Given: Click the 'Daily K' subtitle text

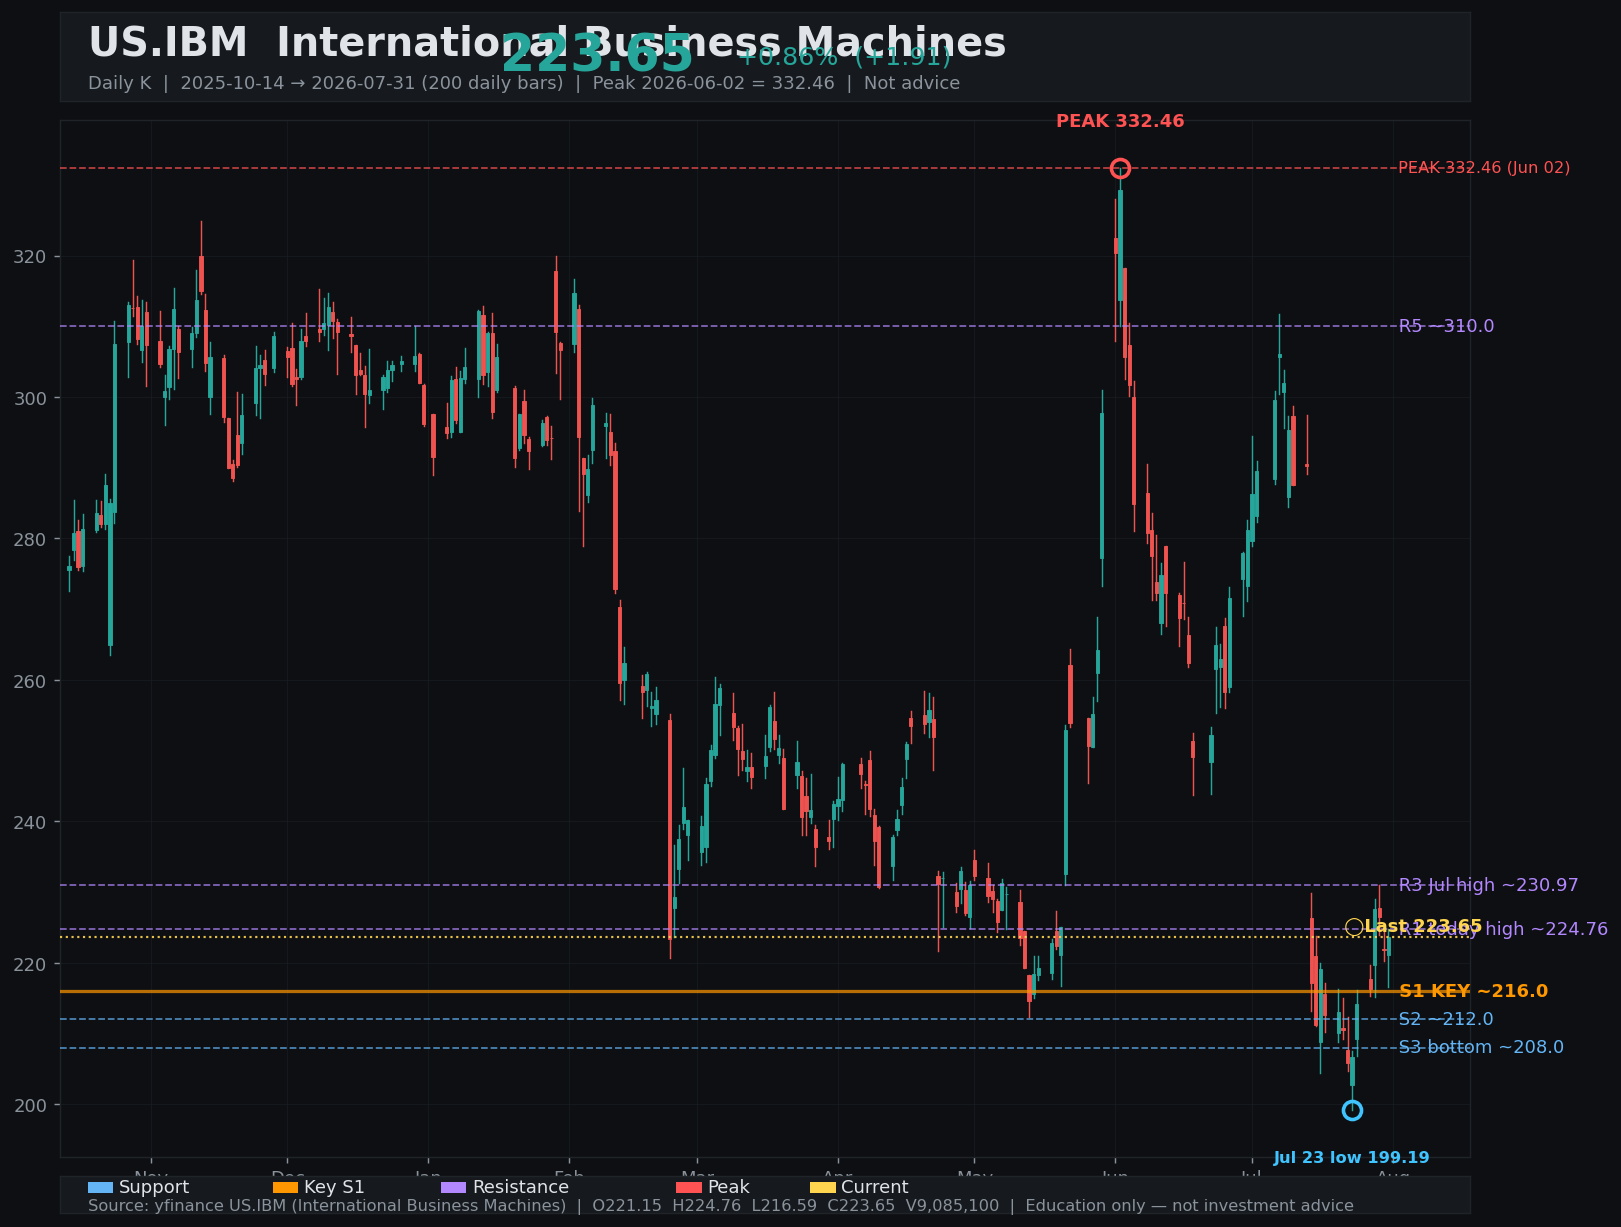Looking at the screenshot, I should [x=119, y=83].
